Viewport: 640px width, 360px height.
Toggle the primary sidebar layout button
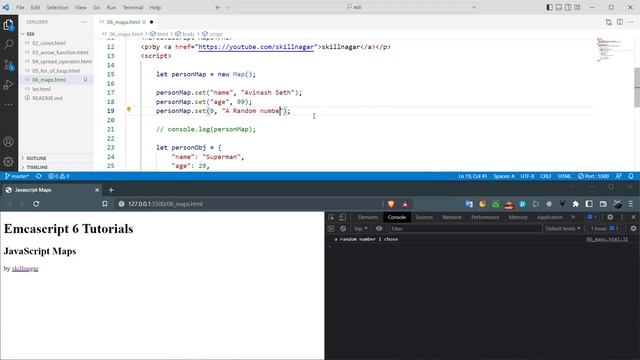tap(549, 7)
